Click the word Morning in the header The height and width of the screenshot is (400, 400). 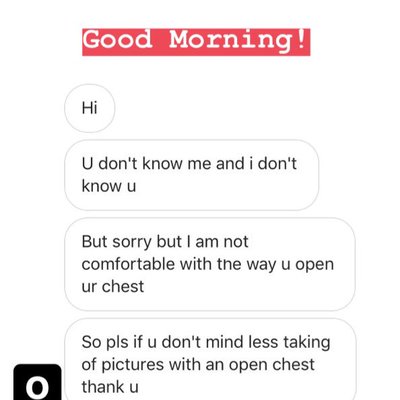230,41
